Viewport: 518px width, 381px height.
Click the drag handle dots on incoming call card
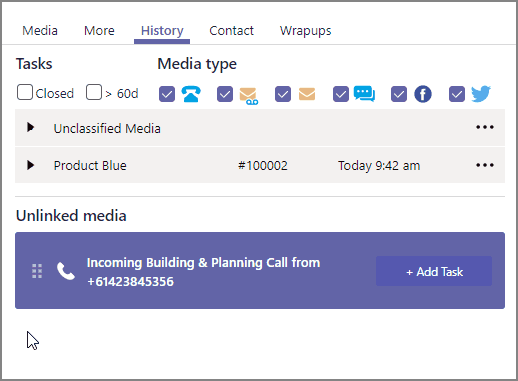click(x=37, y=271)
